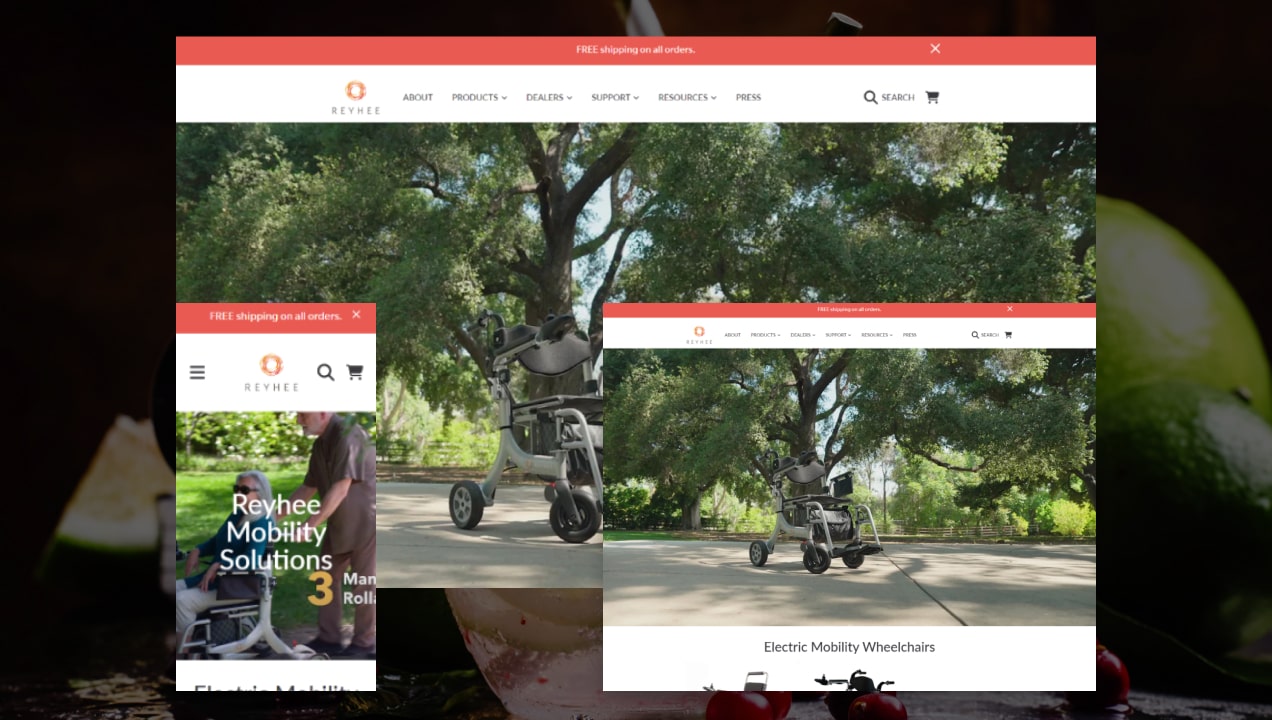Viewport: 1272px width, 720px height.
Task: Click the Reyhee Mobility Solutions hero image
Action: tap(276, 534)
